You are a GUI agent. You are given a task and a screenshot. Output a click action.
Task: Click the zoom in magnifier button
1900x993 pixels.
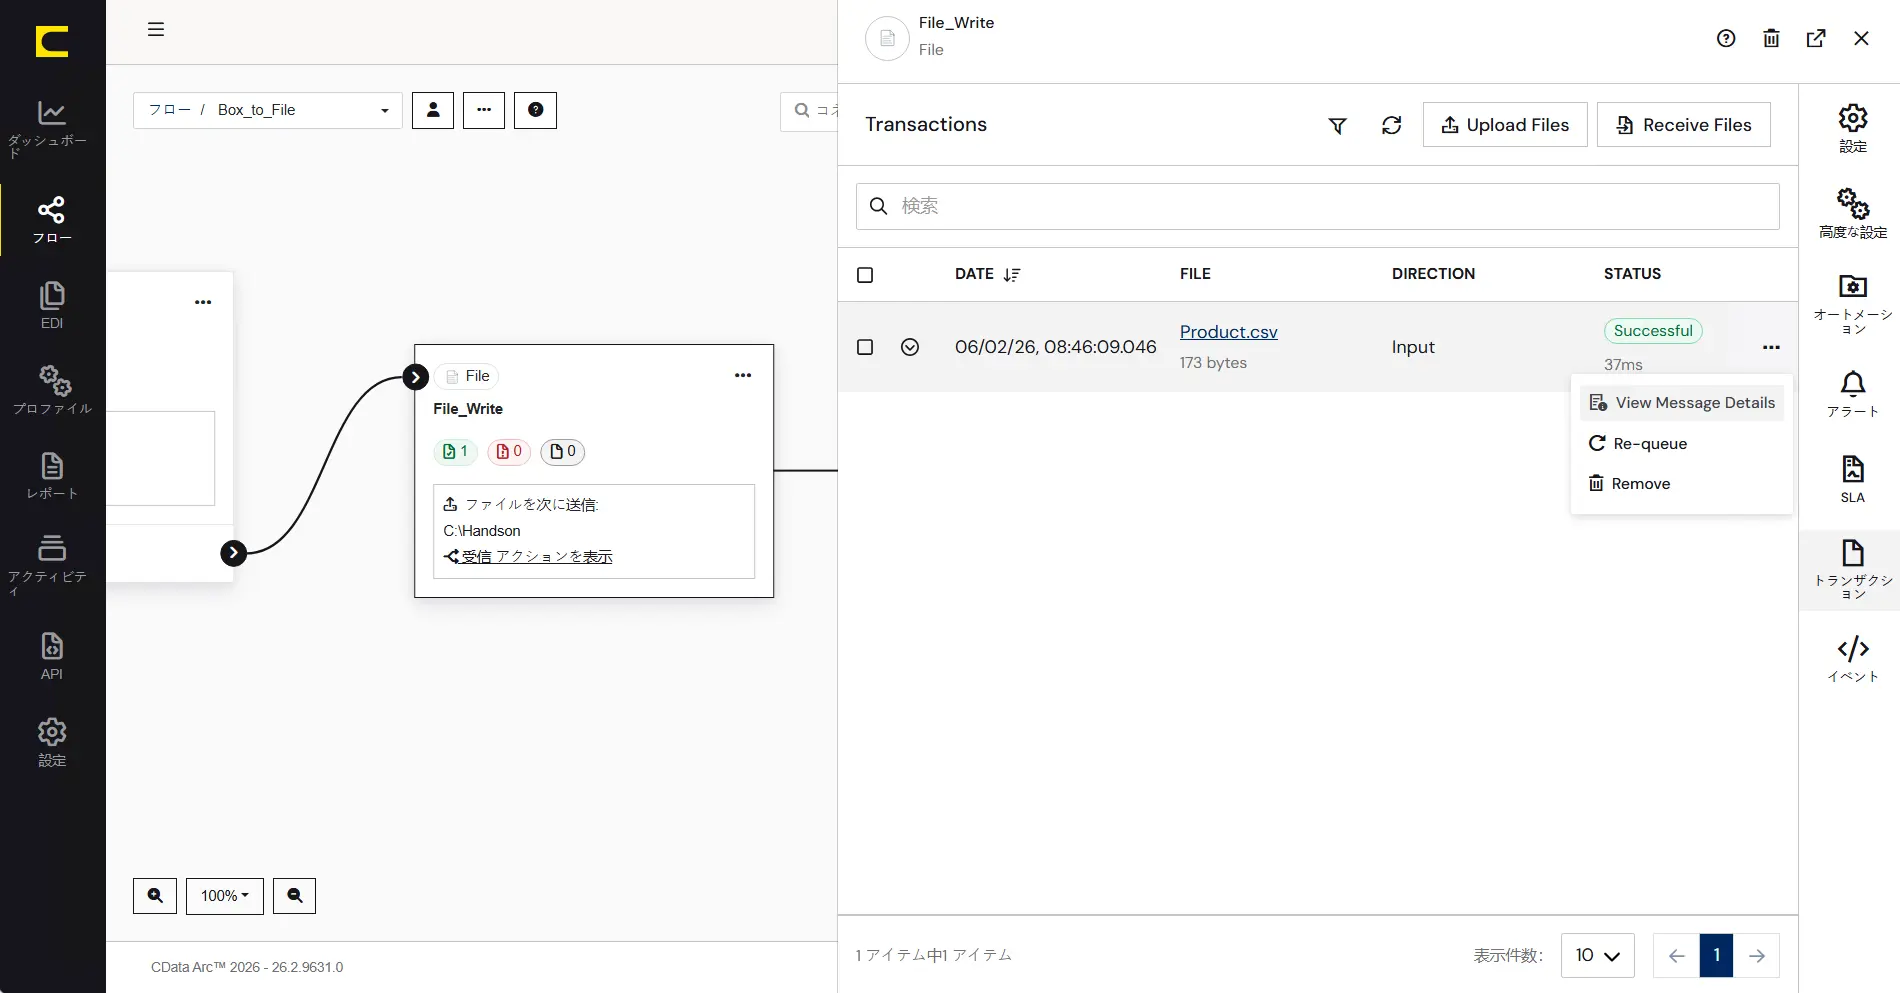(x=155, y=896)
